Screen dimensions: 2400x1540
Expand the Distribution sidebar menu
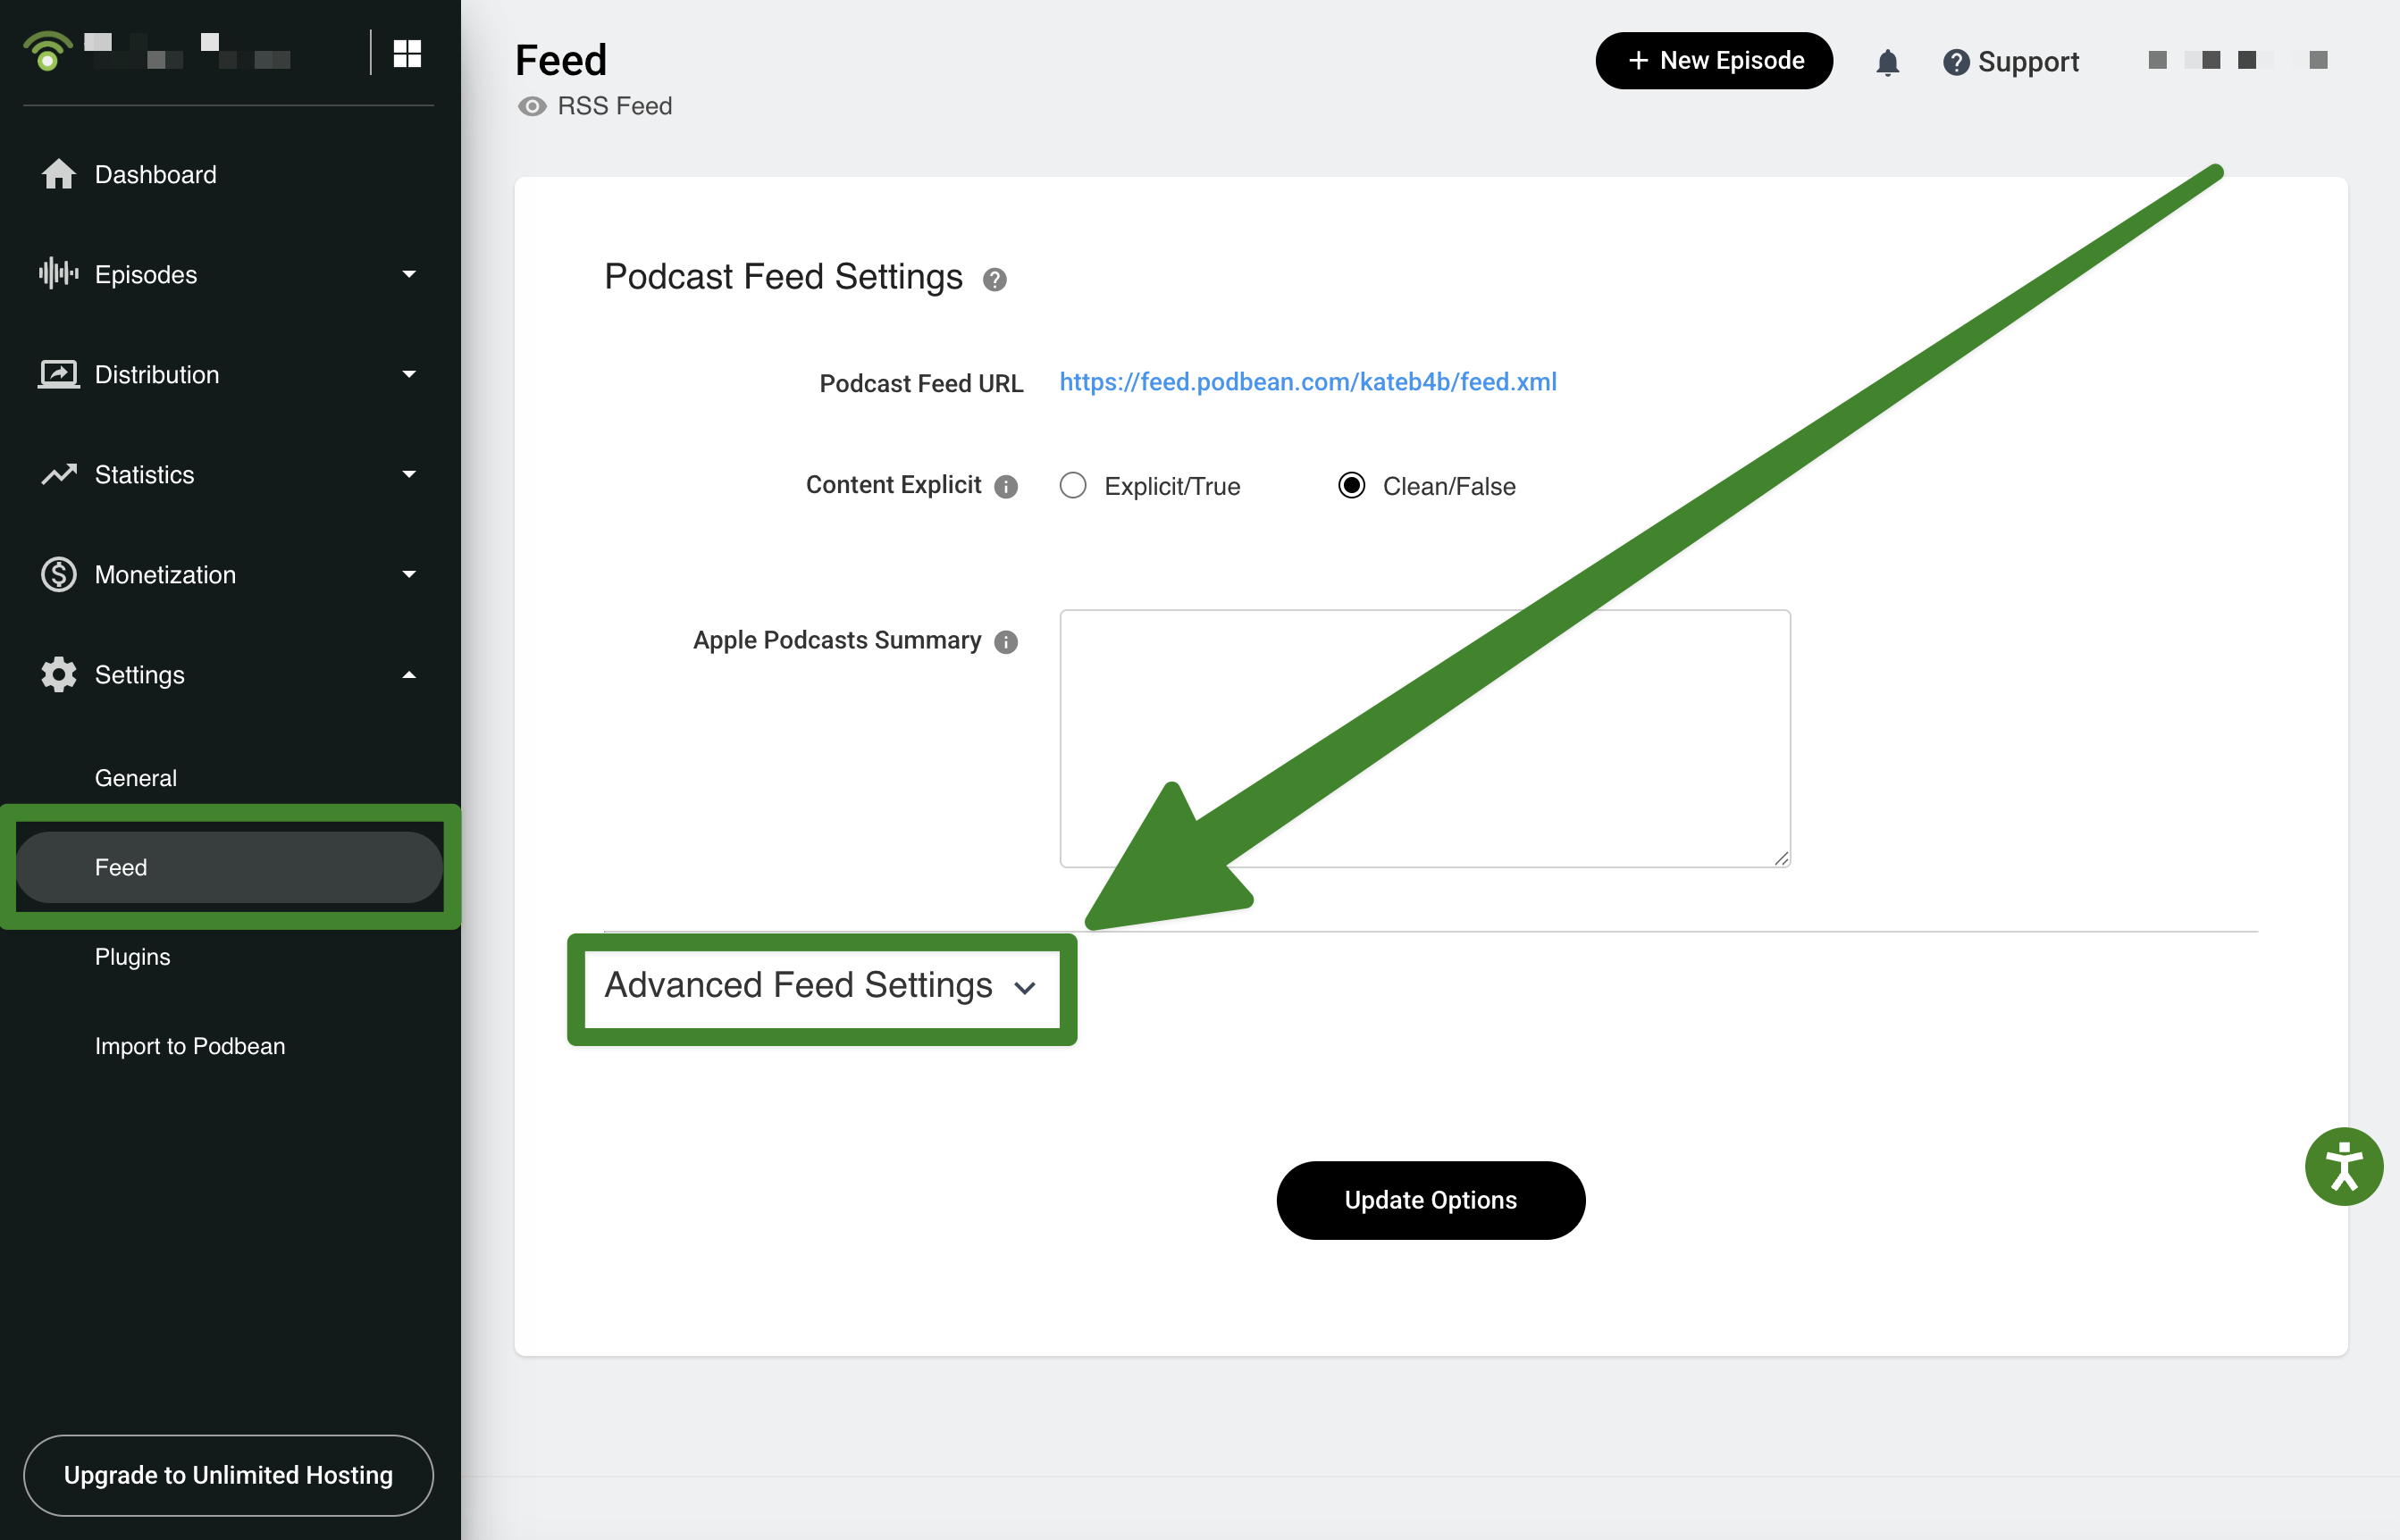228,374
